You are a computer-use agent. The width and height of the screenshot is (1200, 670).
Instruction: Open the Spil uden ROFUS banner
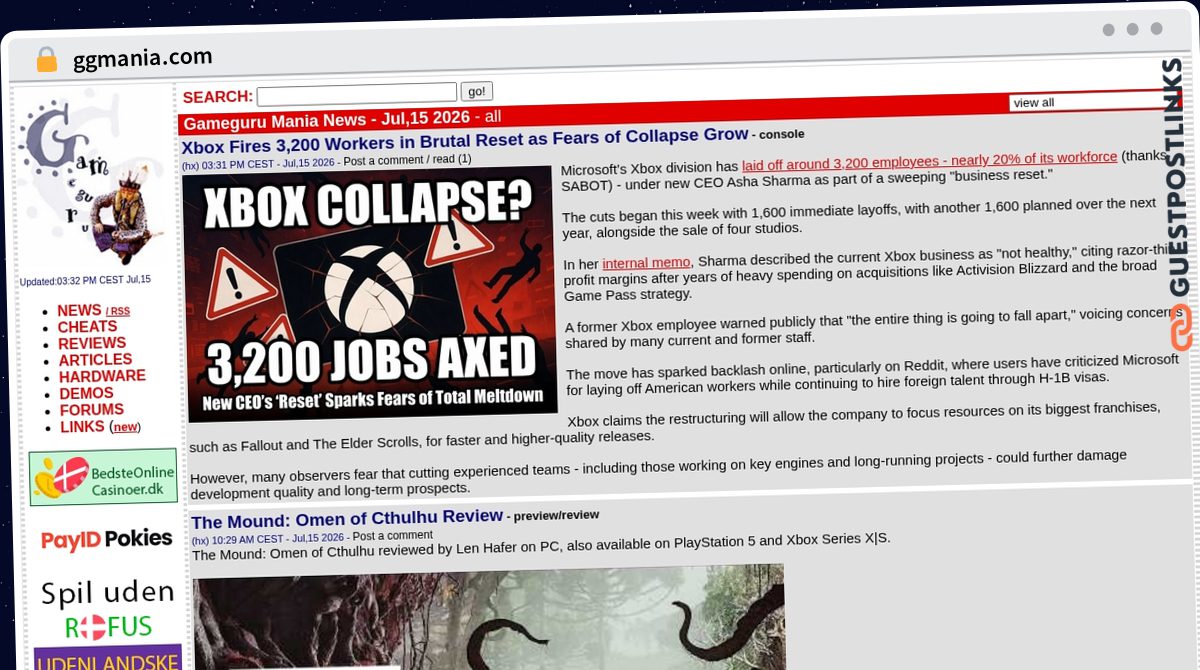pos(107,608)
